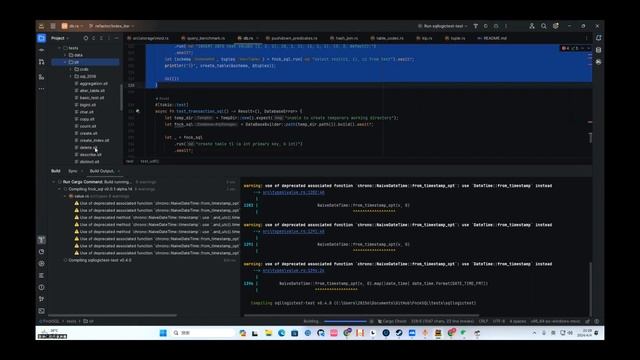Click the run gutter icon beside test_transaction_sql
The width and height of the screenshot is (640, 360).
[138, 111]
